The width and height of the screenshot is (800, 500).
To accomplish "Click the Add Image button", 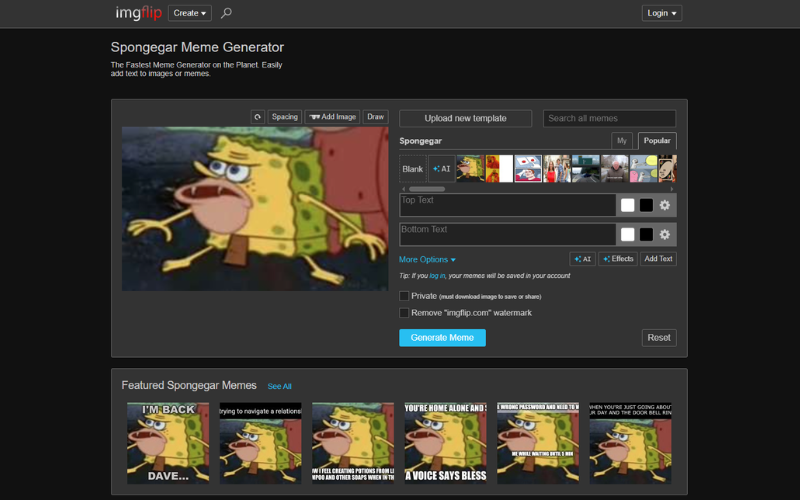I will pyautogui.click(x=333, y=117).
